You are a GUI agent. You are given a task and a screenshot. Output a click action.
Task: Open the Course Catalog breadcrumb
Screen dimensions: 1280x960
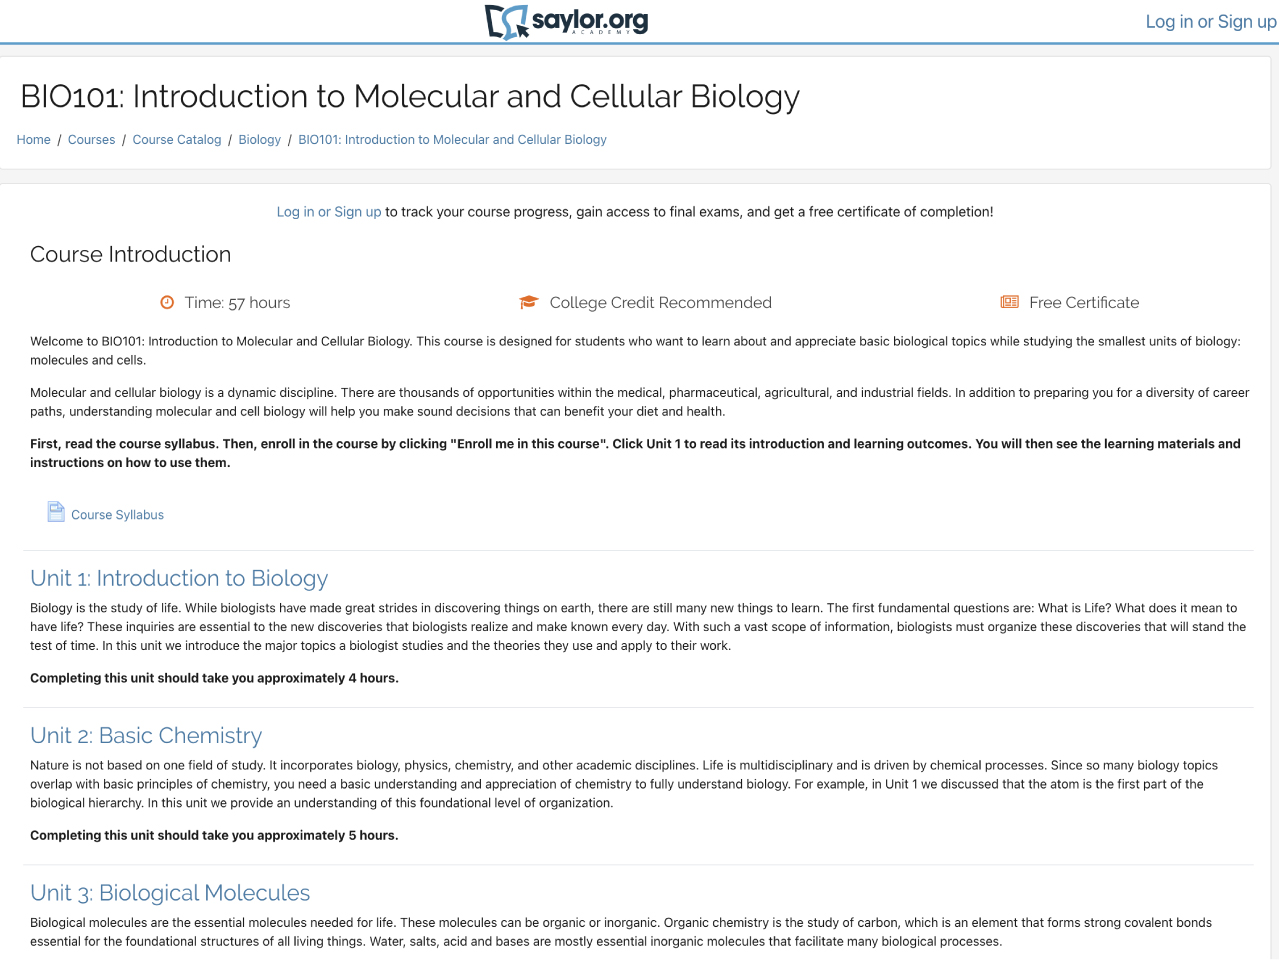point(177,140)
